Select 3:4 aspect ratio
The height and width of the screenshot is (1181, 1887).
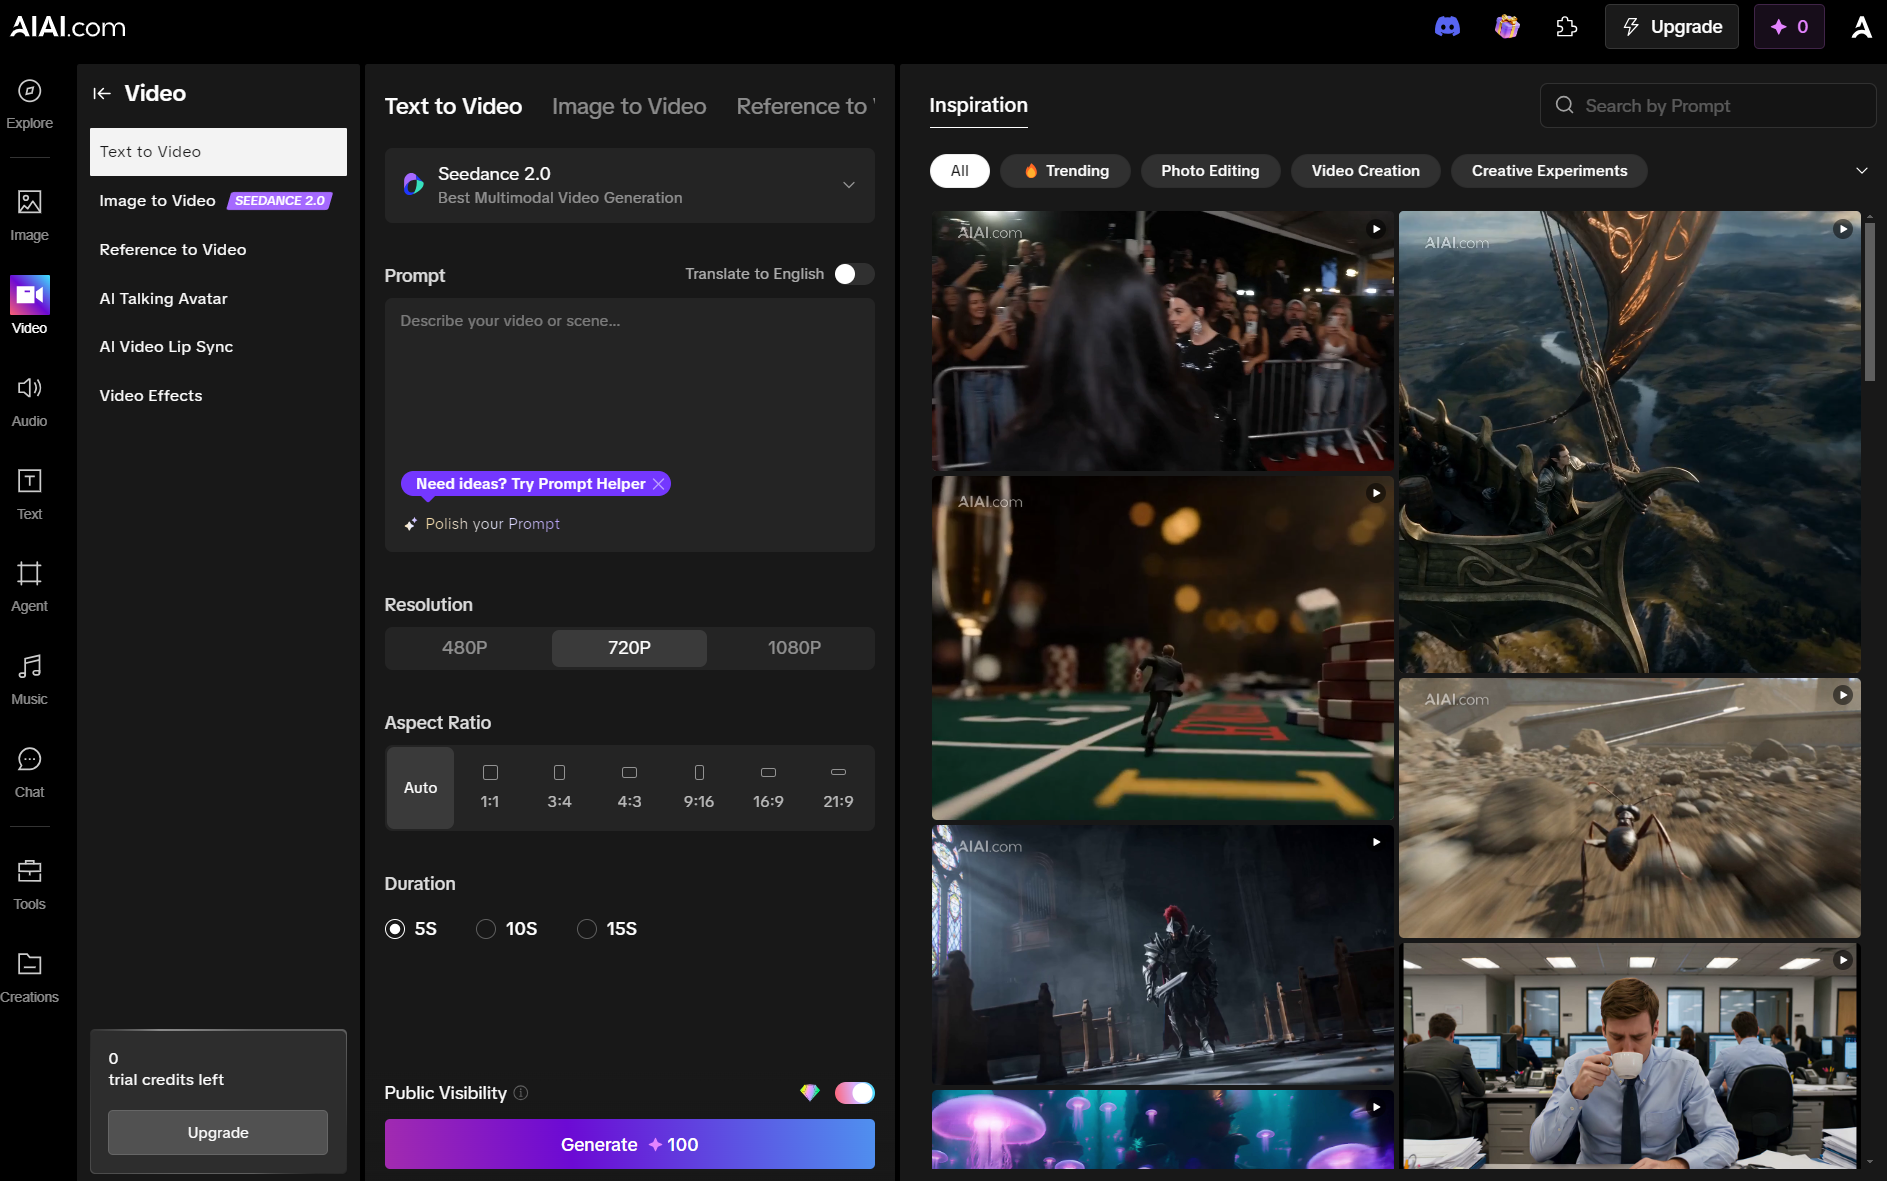[x=560, y=788]
